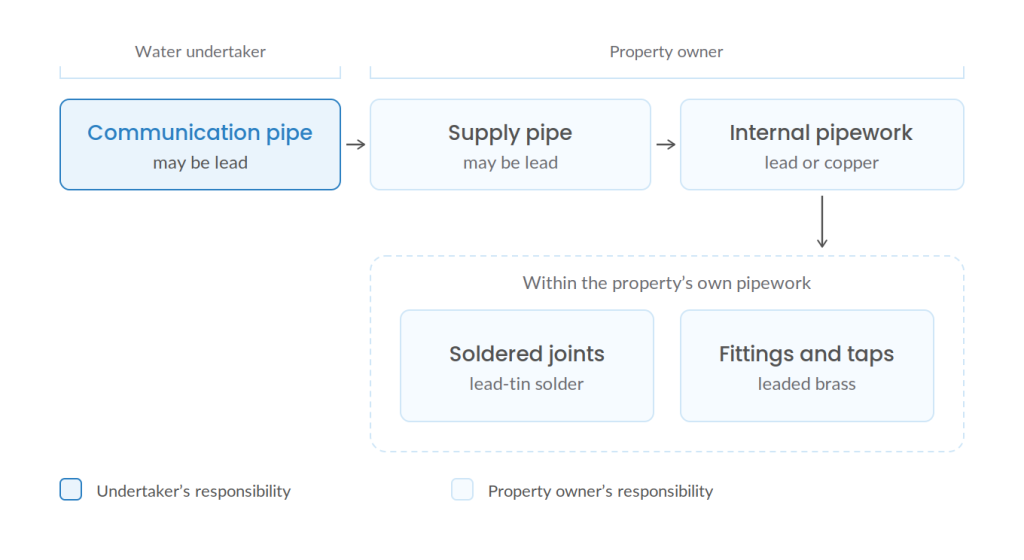Click the Water undertaker header label

tap(200, 52)
